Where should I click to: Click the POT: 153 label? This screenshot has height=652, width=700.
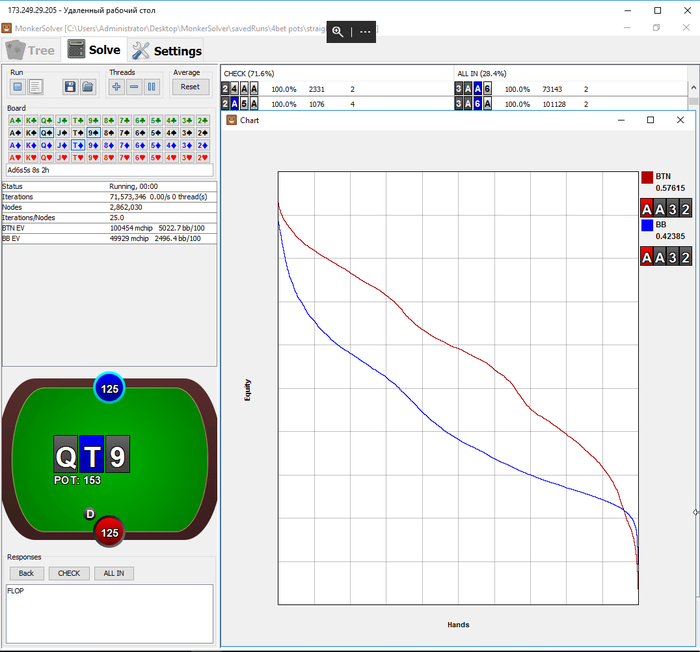[77, 480]
